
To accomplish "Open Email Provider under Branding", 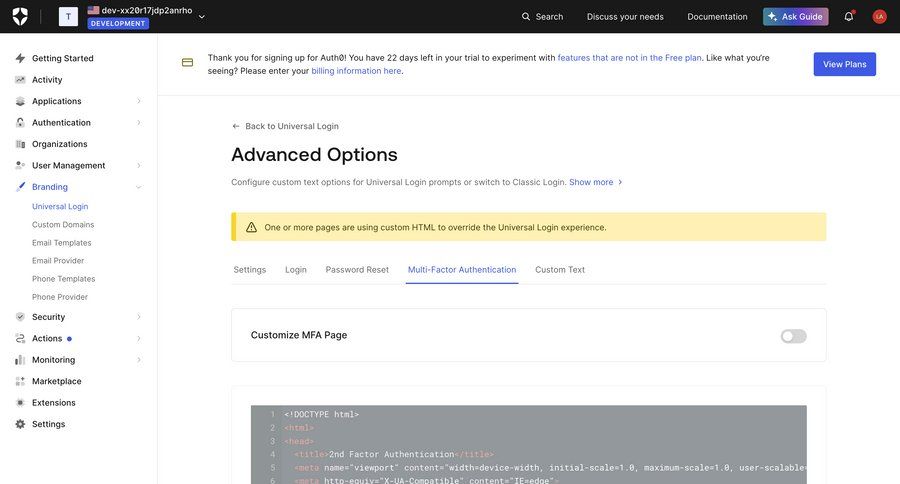I will pyautogui.click(x=58, y=261).
